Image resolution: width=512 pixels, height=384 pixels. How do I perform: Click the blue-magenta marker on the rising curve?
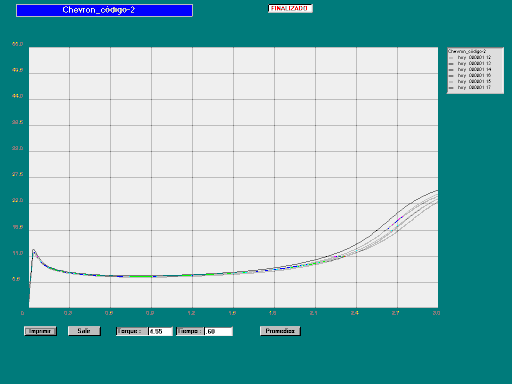pyautogui.click(x=399, y=219)
